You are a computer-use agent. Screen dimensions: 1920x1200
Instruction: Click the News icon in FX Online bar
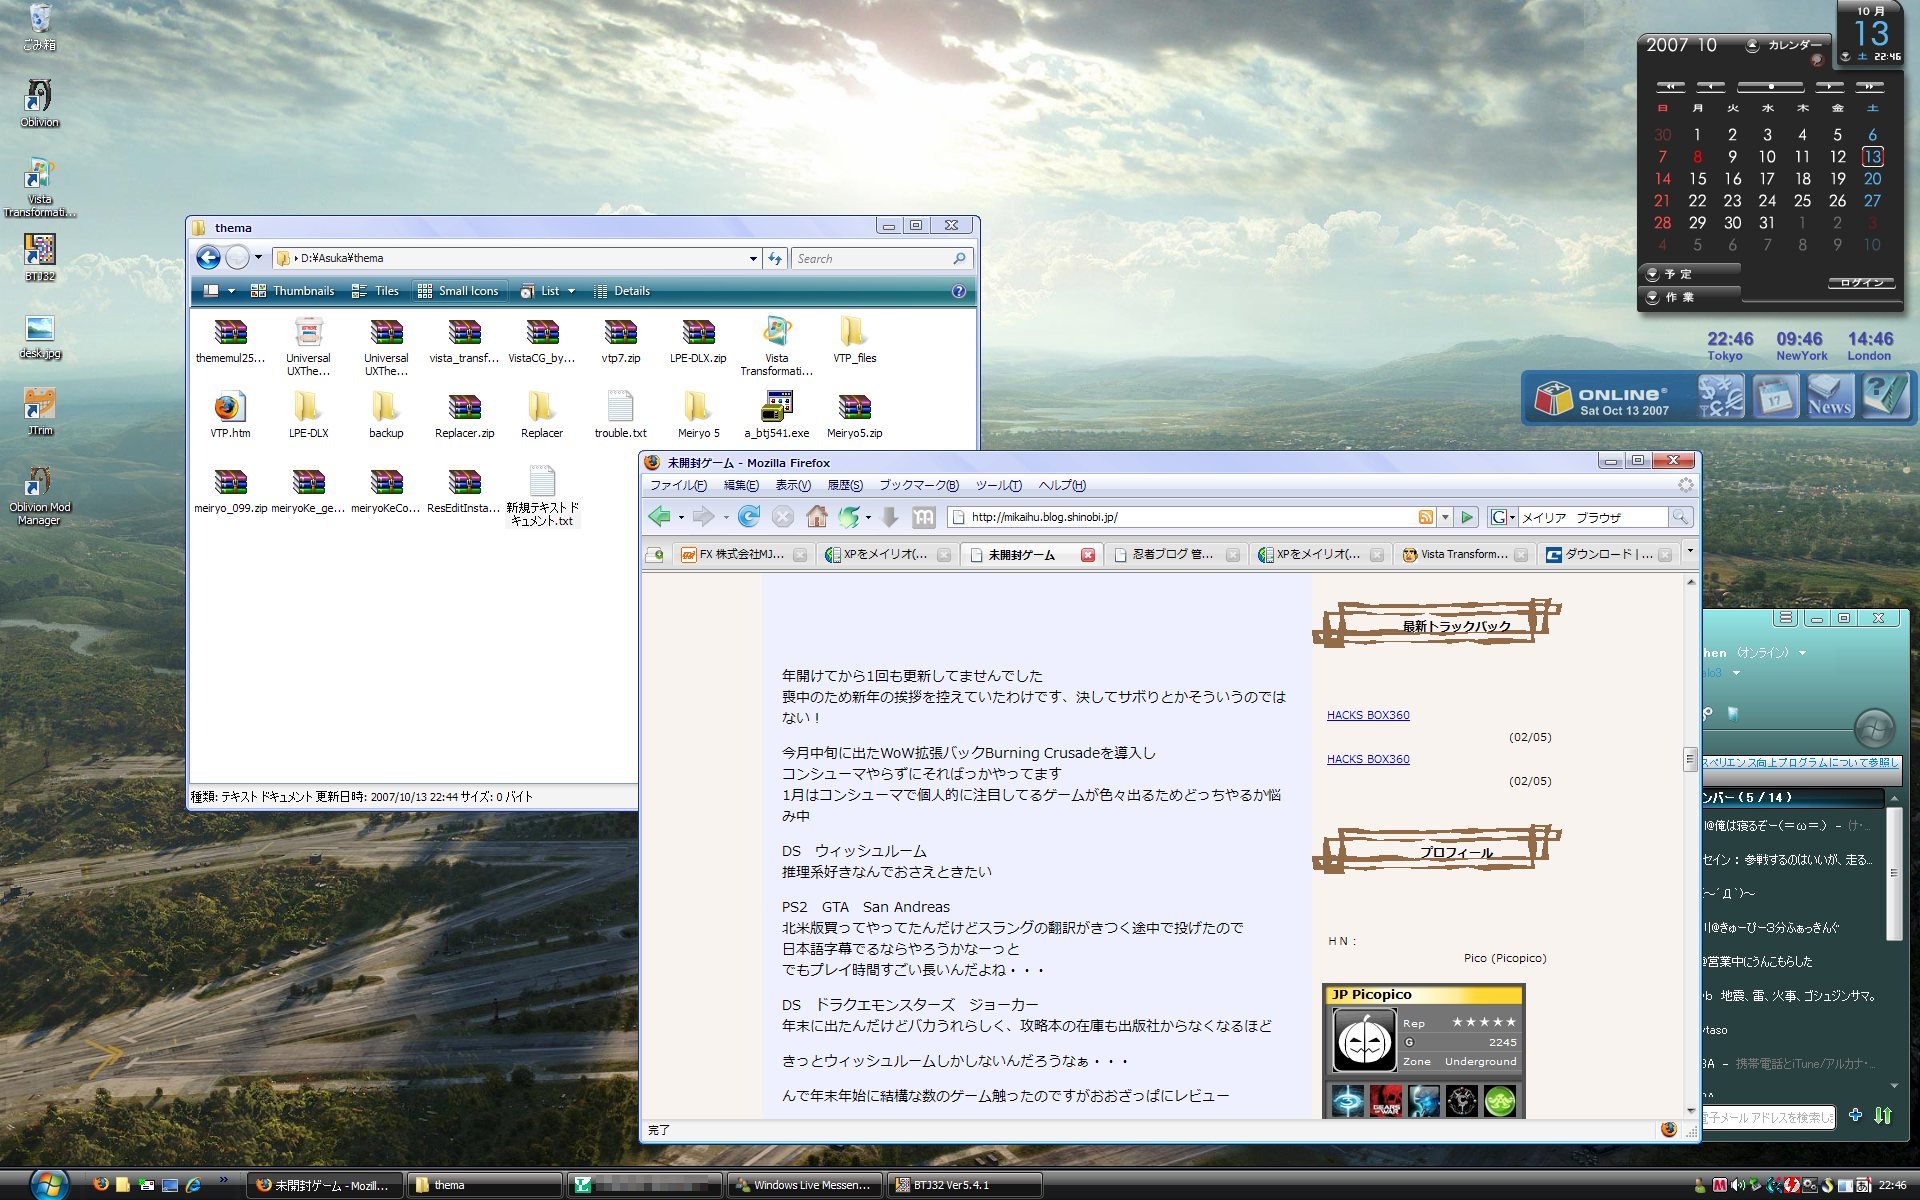1829,397
